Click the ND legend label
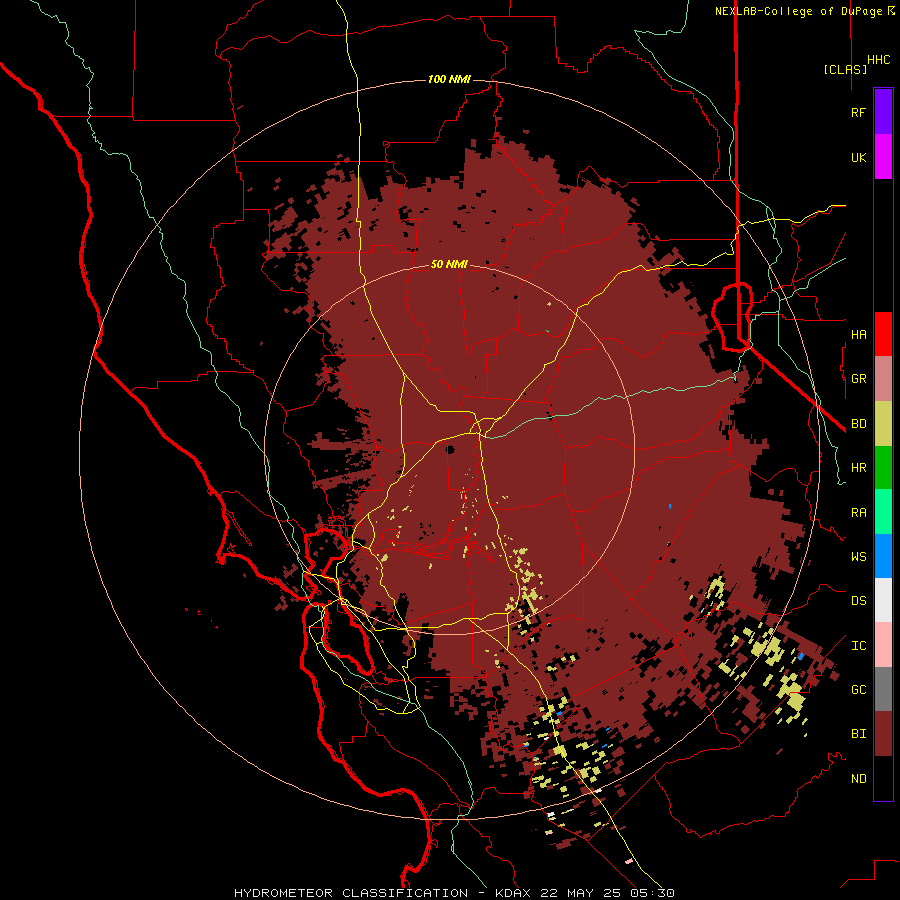The height and width of the screenshot is (900, 900). click(858, 779)
